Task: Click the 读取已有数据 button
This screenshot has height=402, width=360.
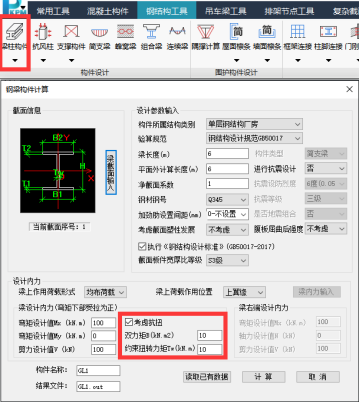Action: click(x=207, y=377)
